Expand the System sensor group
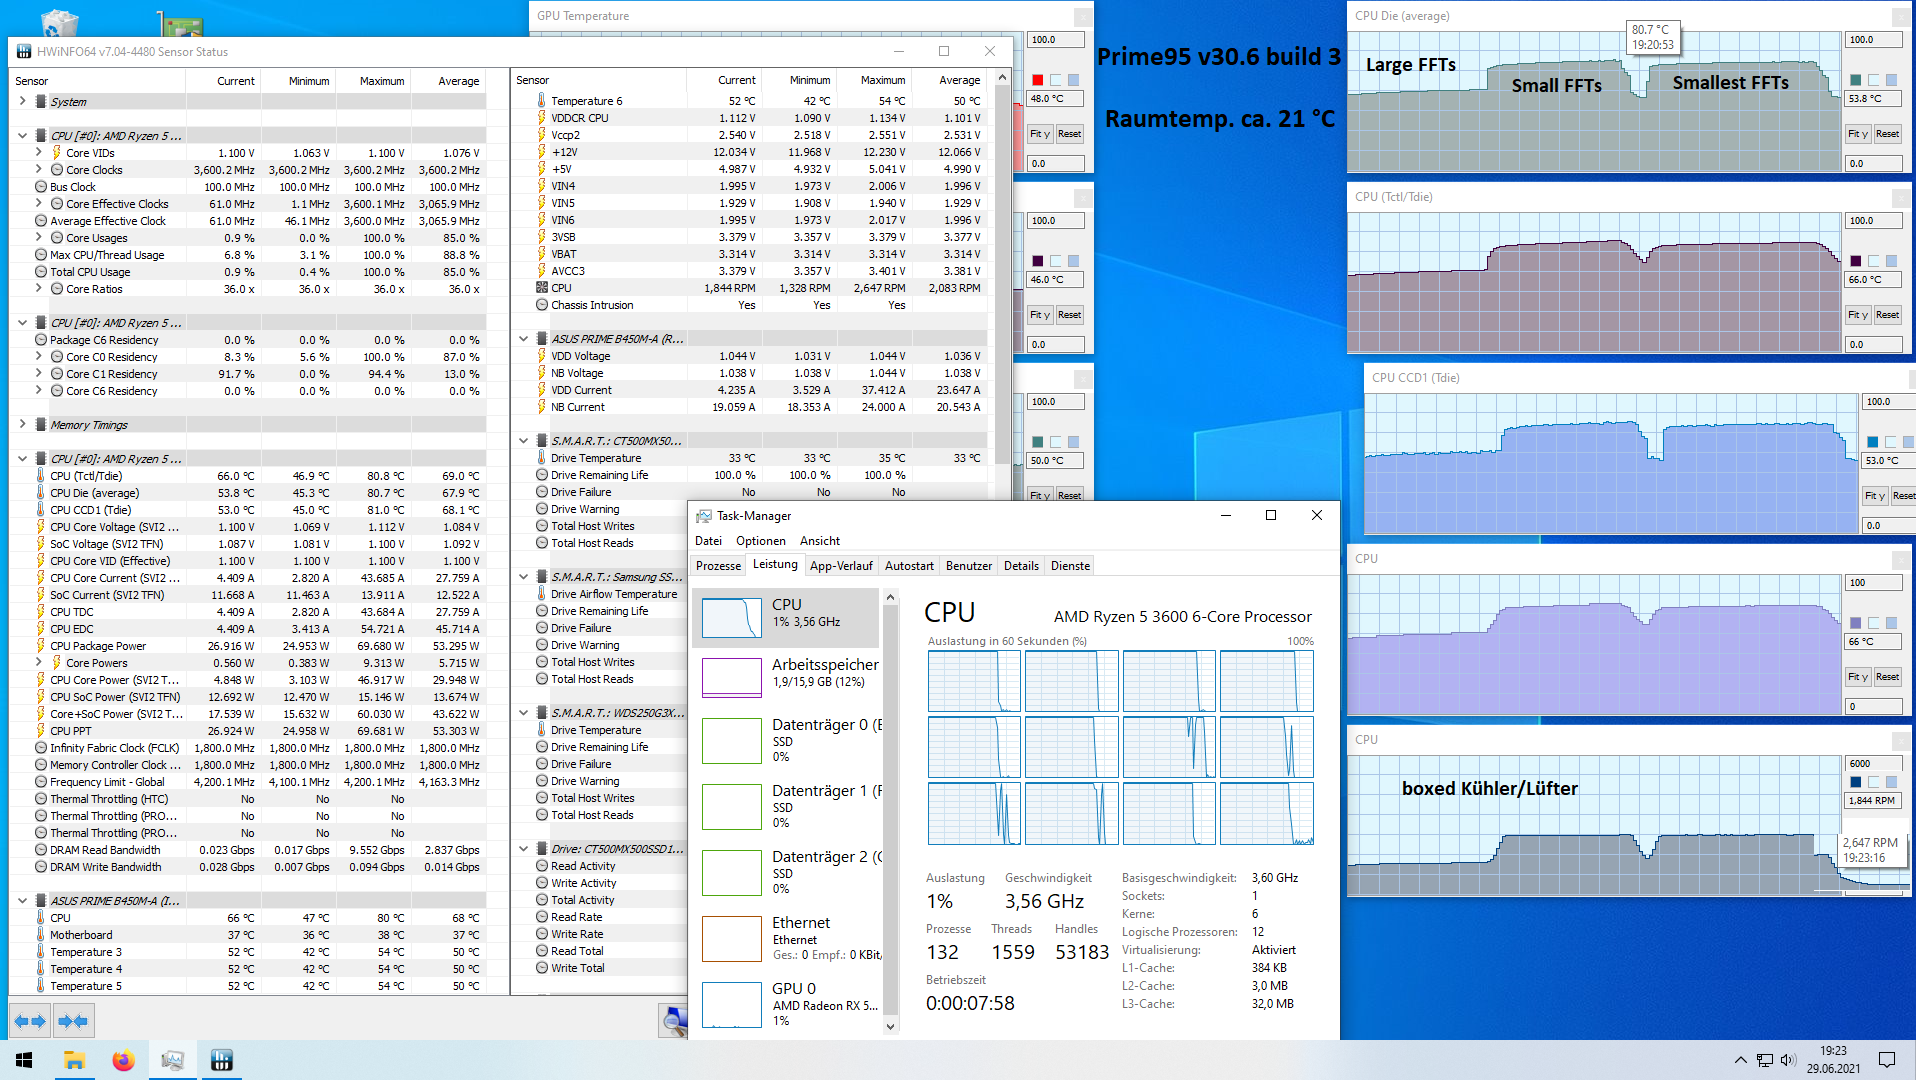This screenshot has width=1916, height=1080. (x=22, y=101)
